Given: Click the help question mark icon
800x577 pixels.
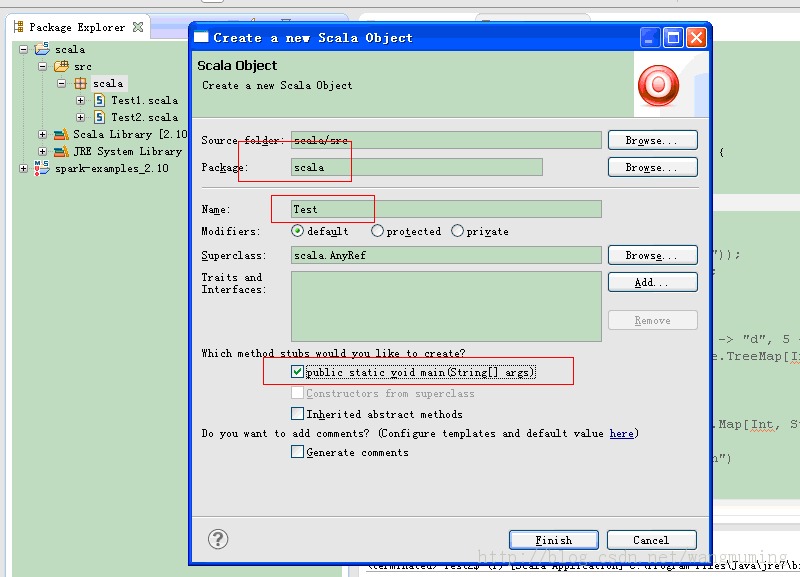Looking at the screenshot, I should [218, 539].
